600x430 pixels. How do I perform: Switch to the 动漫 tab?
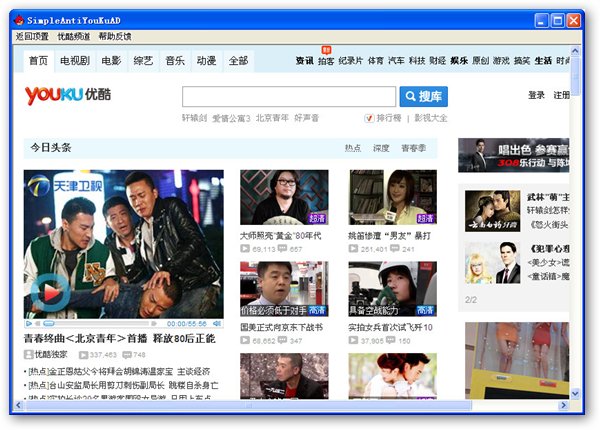207,60
